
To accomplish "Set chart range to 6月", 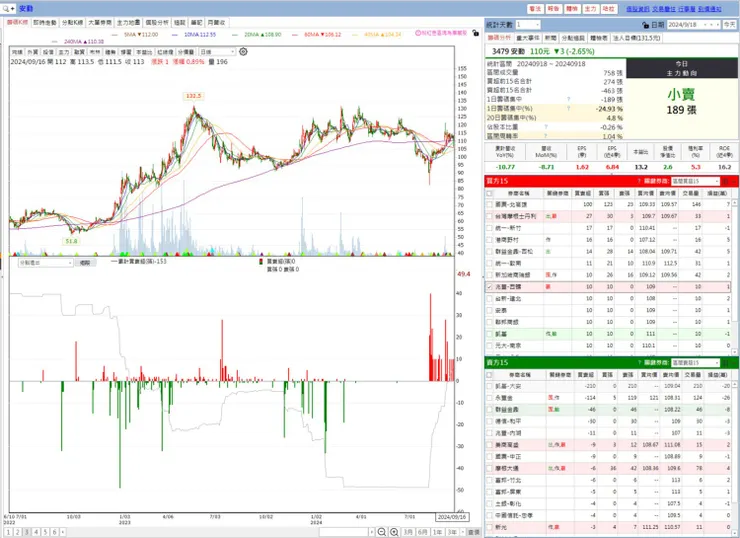I will pos(422,532).
